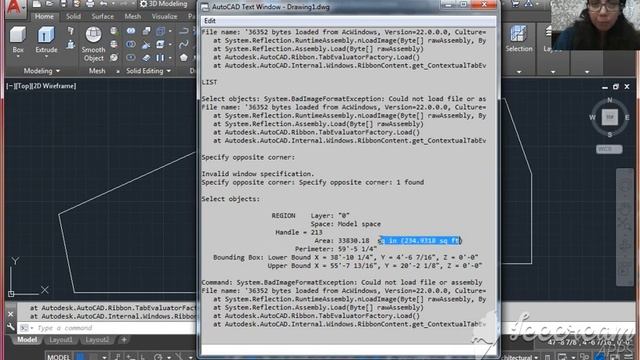Click the Save quick-access icon
640x360 pixels.
click(63, 4)
